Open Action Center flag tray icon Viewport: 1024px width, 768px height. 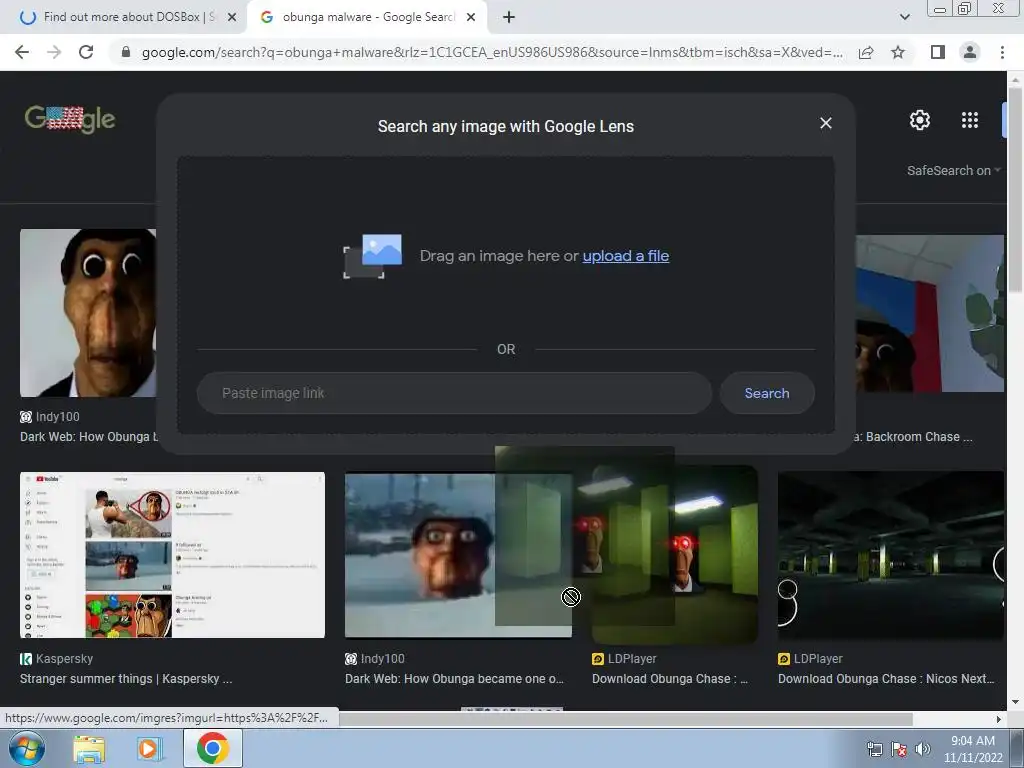(x=899, y=750)
